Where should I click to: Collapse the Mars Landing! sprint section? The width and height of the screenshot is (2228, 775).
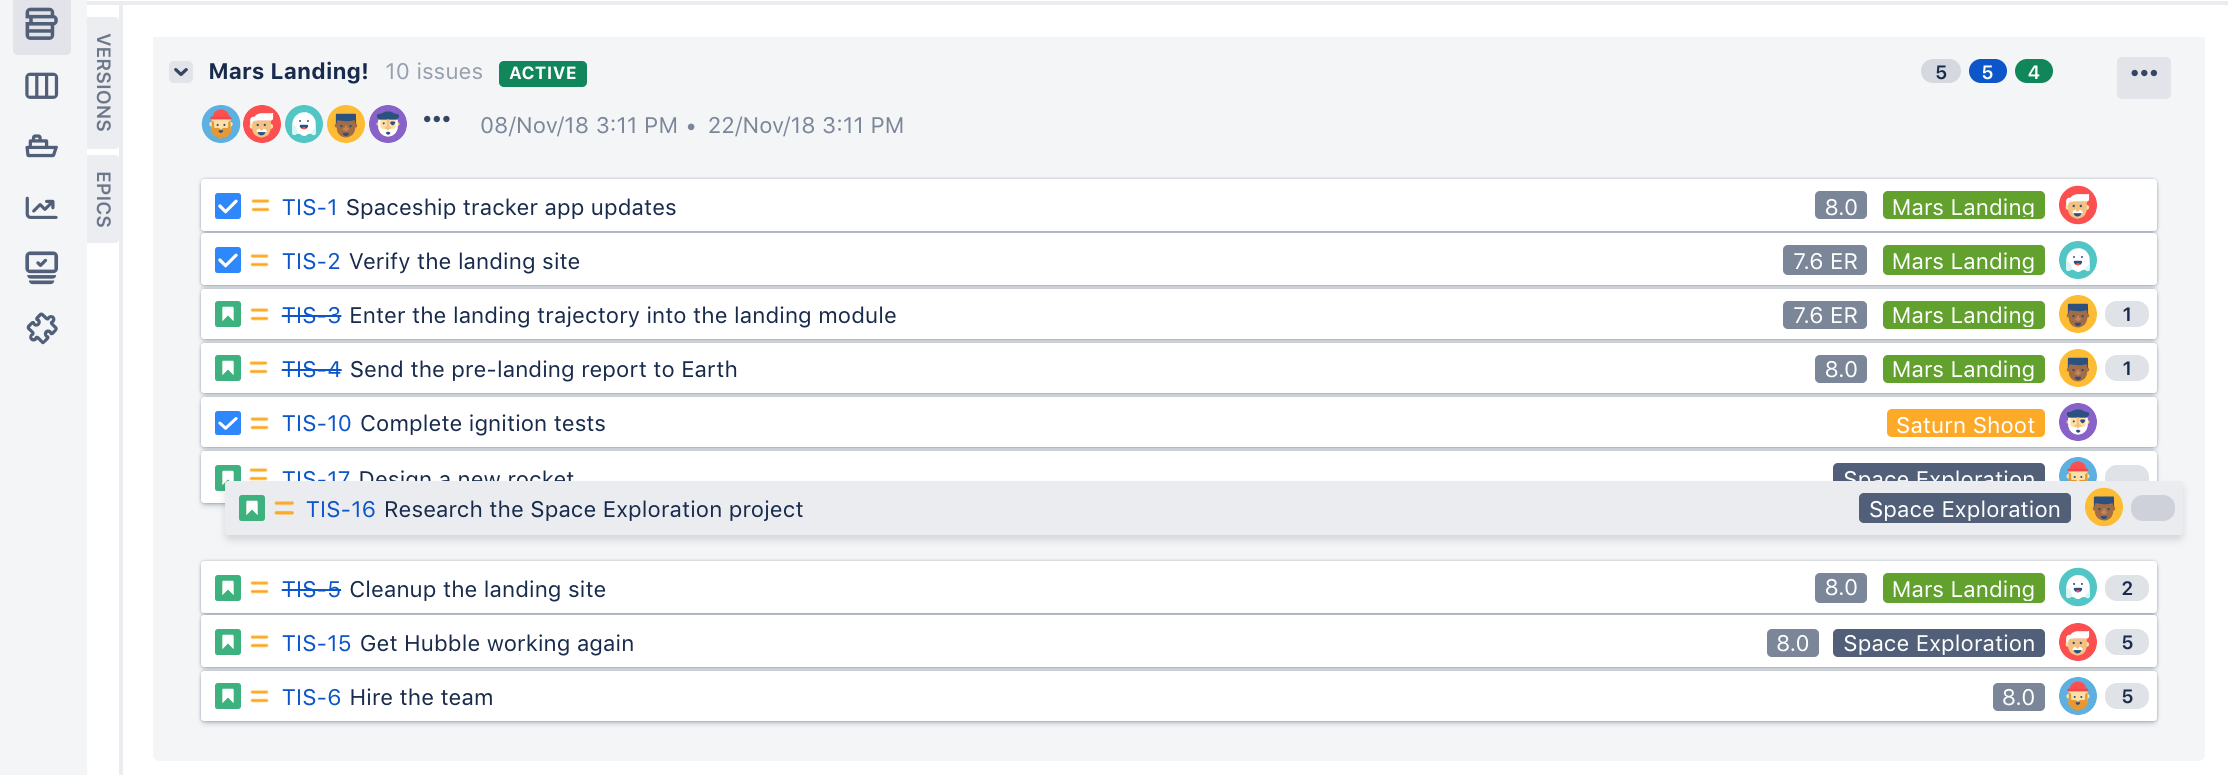click(x=181, y=72)
